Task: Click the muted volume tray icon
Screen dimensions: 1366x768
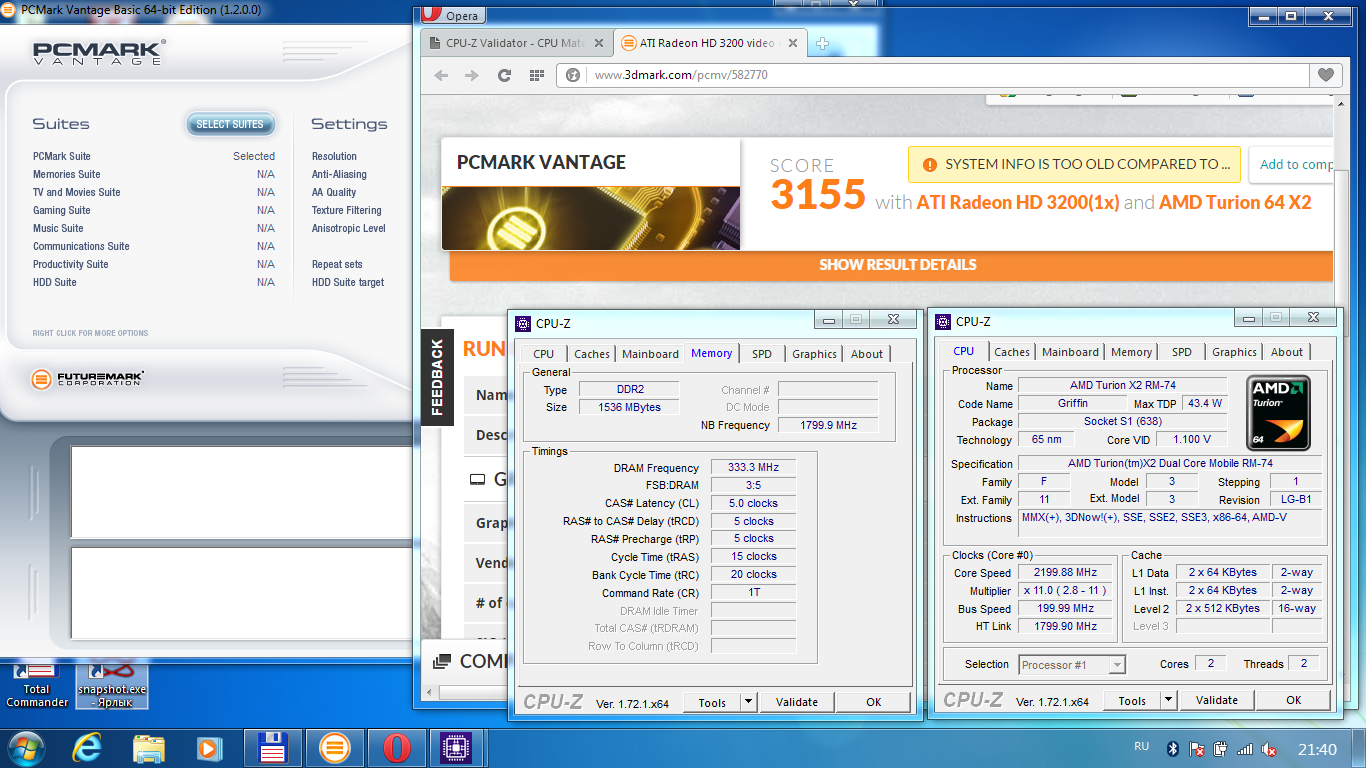Action: (x=1268, y=748)
